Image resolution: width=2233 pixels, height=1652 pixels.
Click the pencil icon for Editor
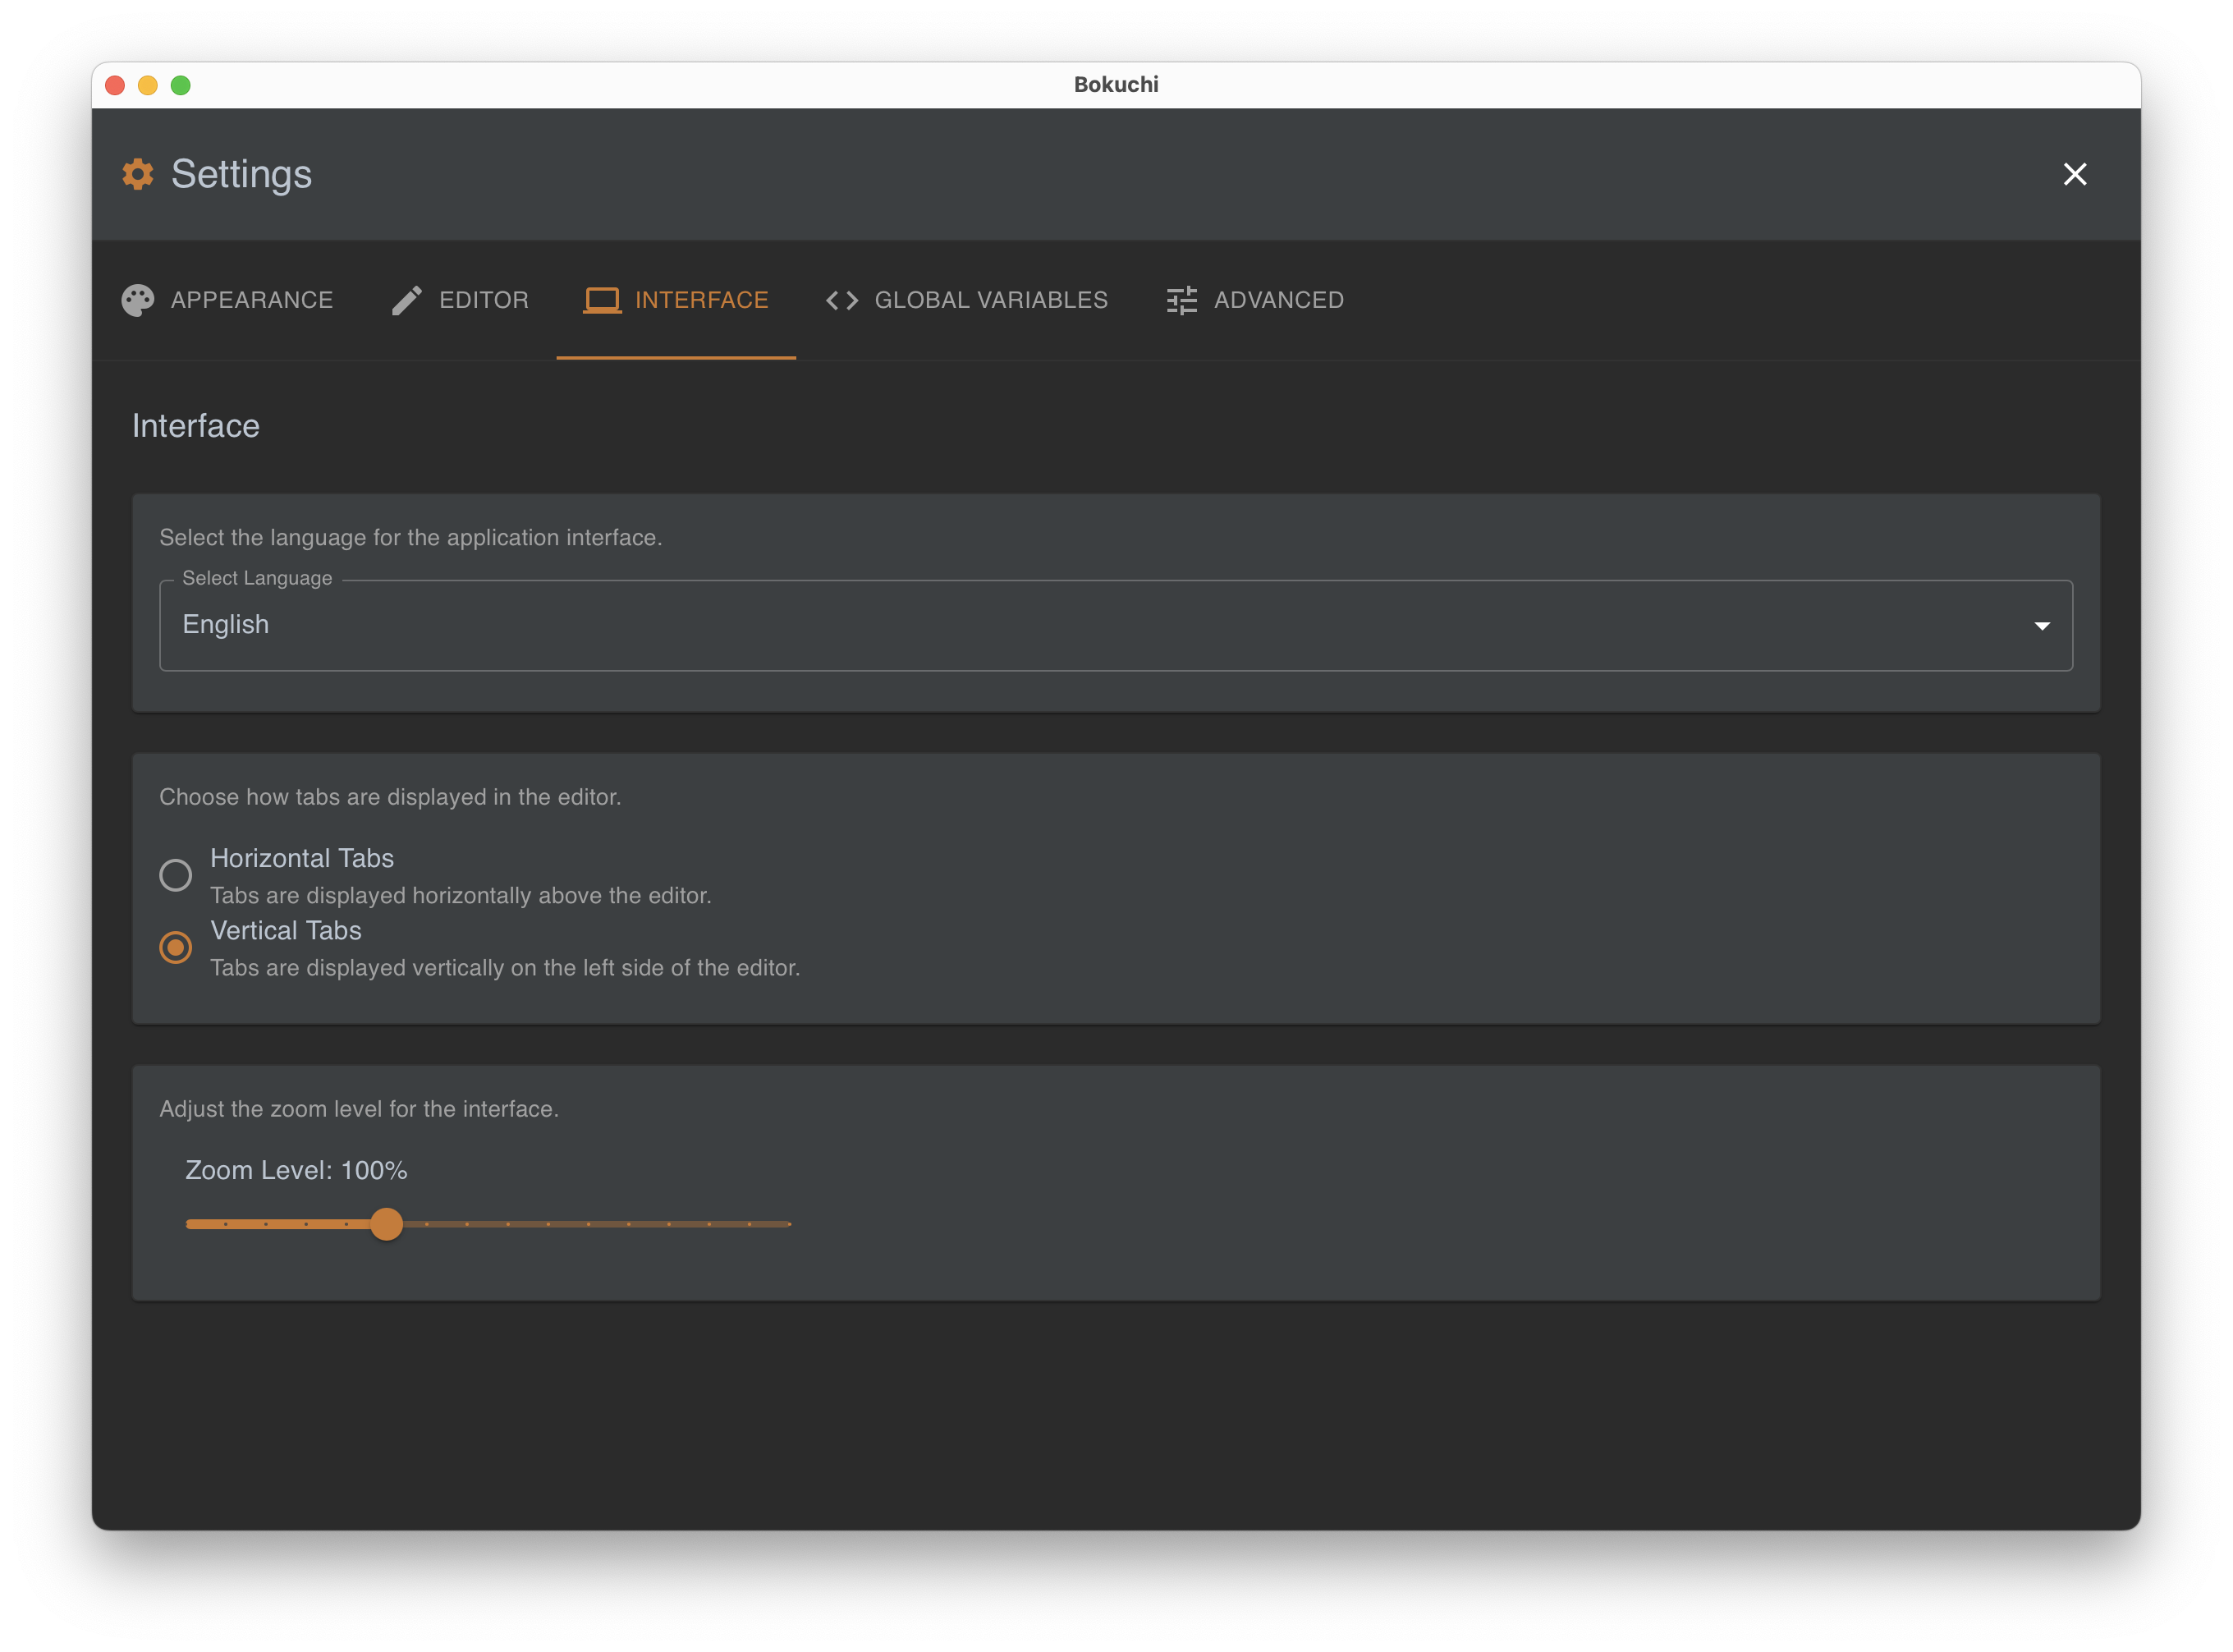pyautogui.click(x=407, y=300)
